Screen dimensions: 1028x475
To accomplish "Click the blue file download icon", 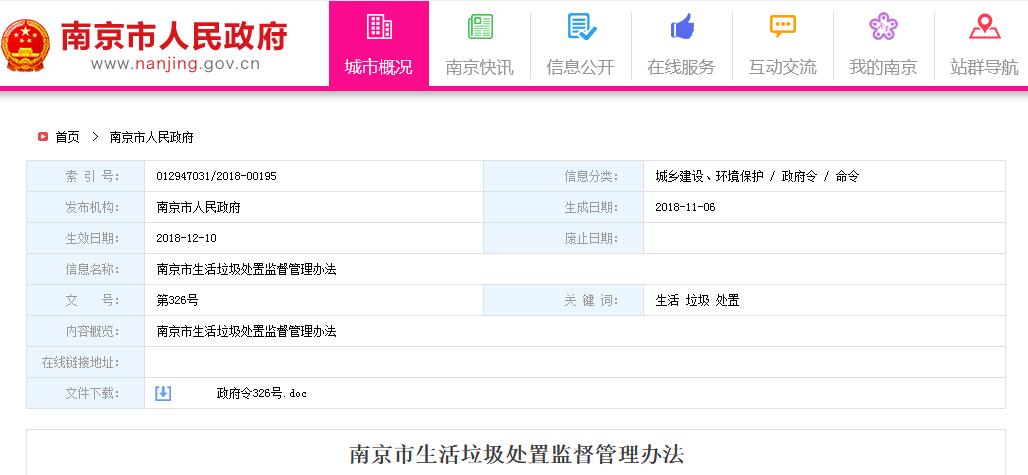I will tap(163, 393).
